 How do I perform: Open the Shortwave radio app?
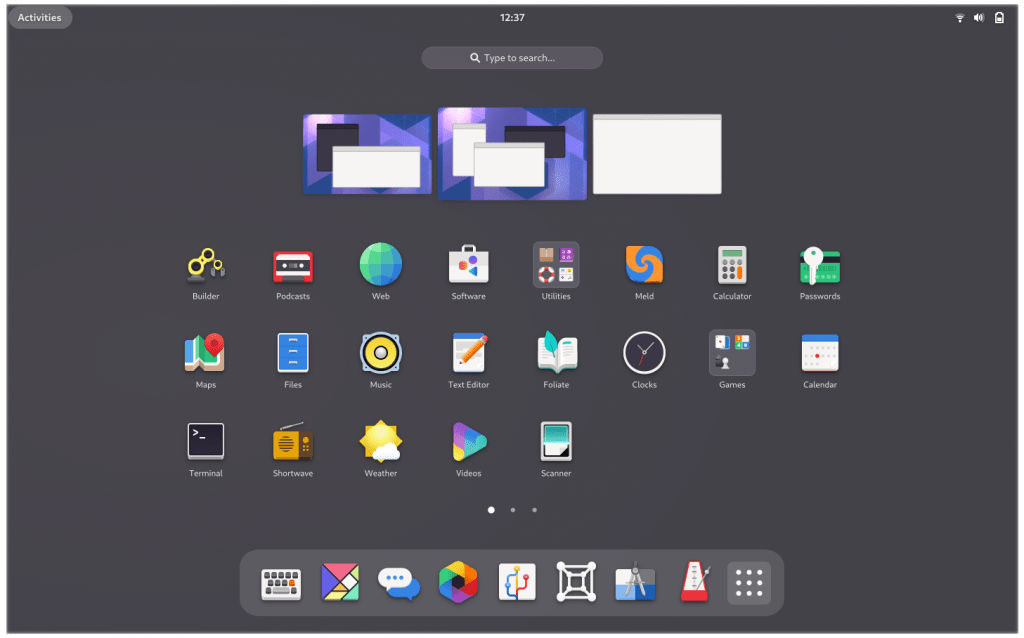click(293, 441)
